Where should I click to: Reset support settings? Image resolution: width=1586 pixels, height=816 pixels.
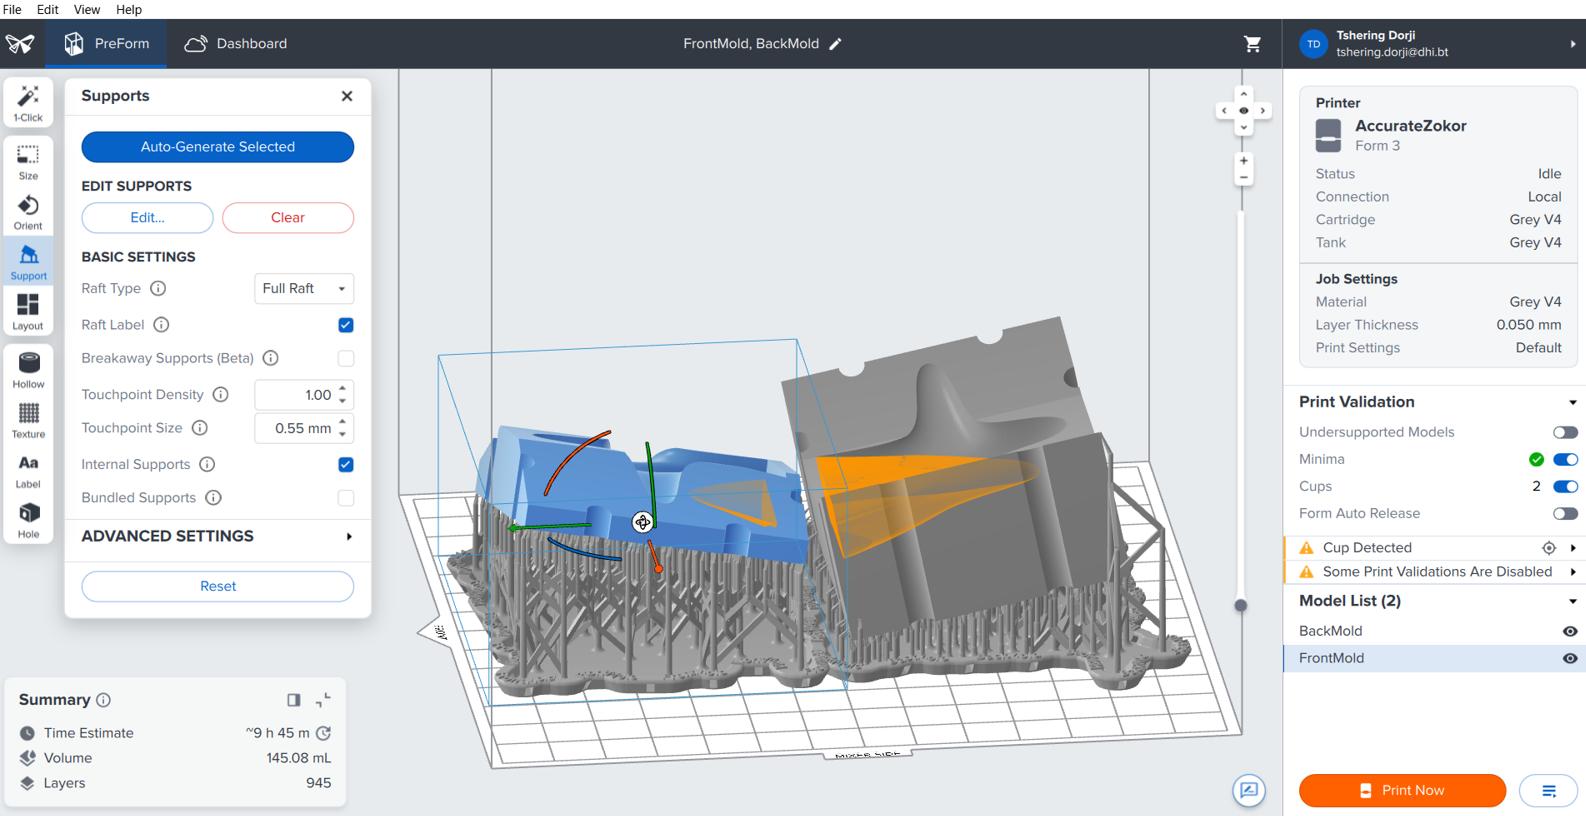tap(218, 587)
